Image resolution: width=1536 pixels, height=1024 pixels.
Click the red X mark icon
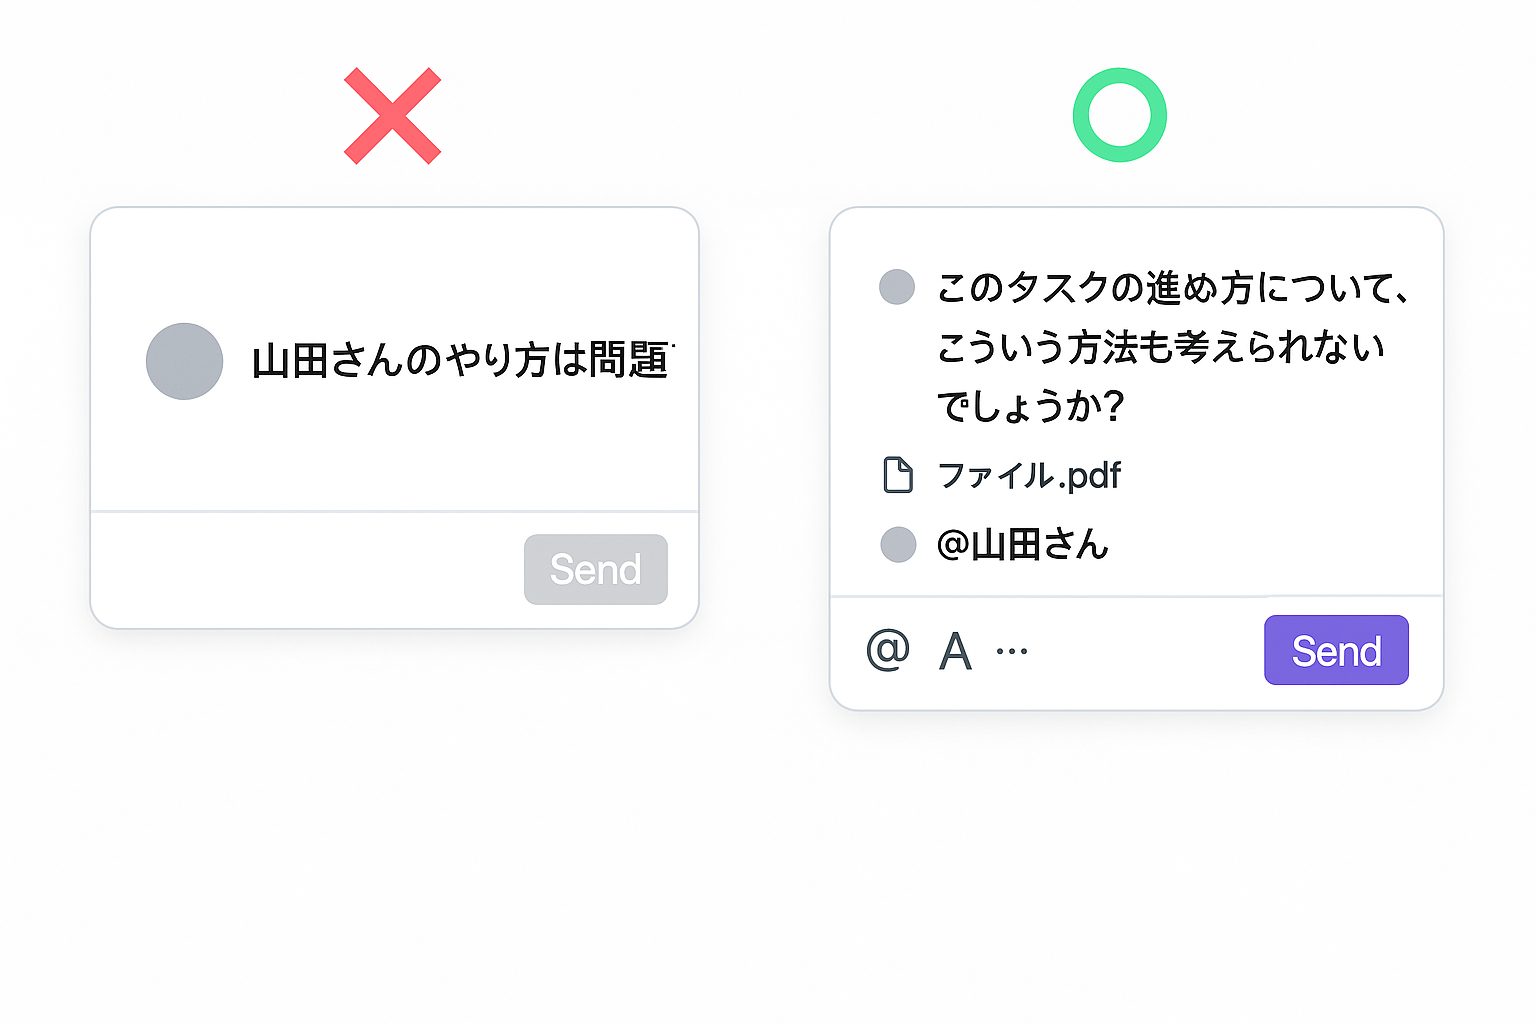point(392,116)
